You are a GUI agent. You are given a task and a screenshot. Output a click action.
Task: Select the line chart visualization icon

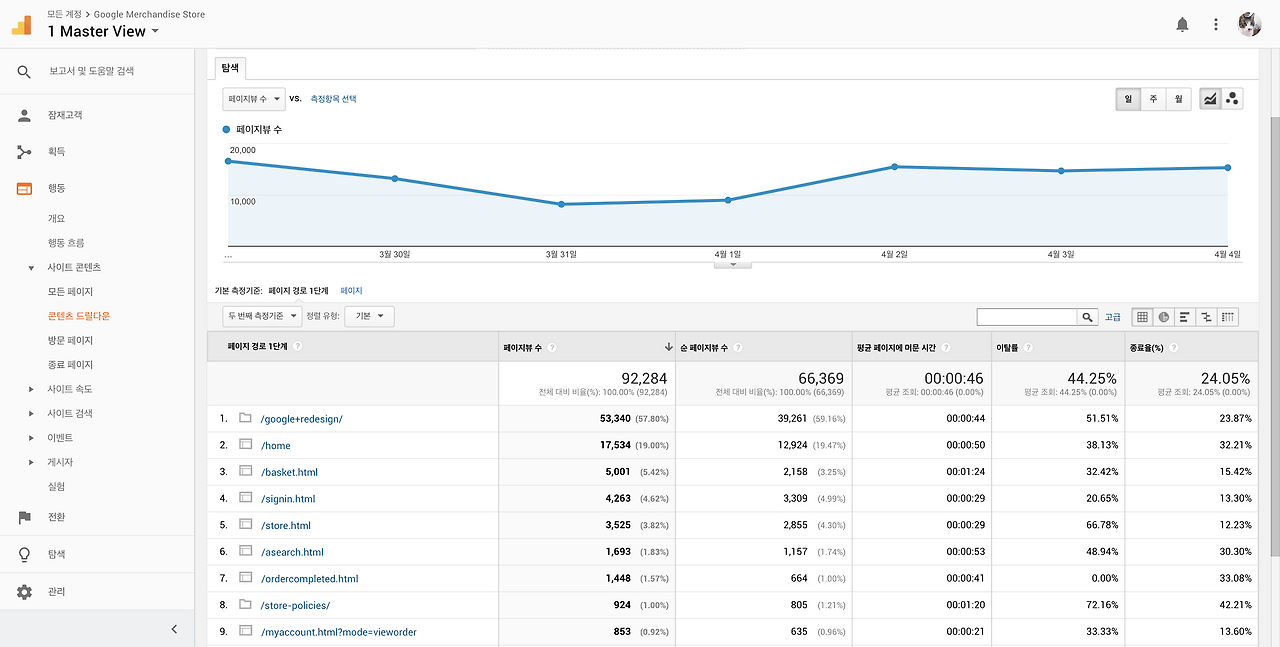(x=1210, y=98)
